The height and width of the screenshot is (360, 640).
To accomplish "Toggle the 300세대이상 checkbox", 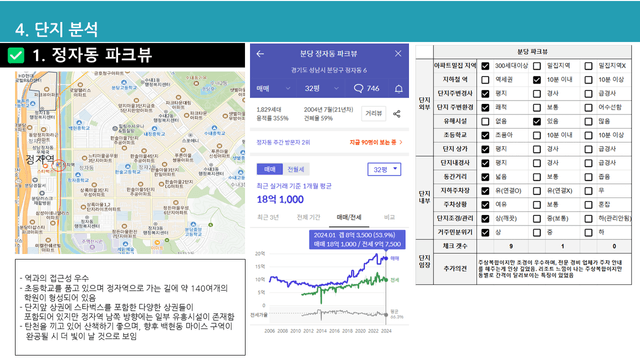I will [485, 66].
